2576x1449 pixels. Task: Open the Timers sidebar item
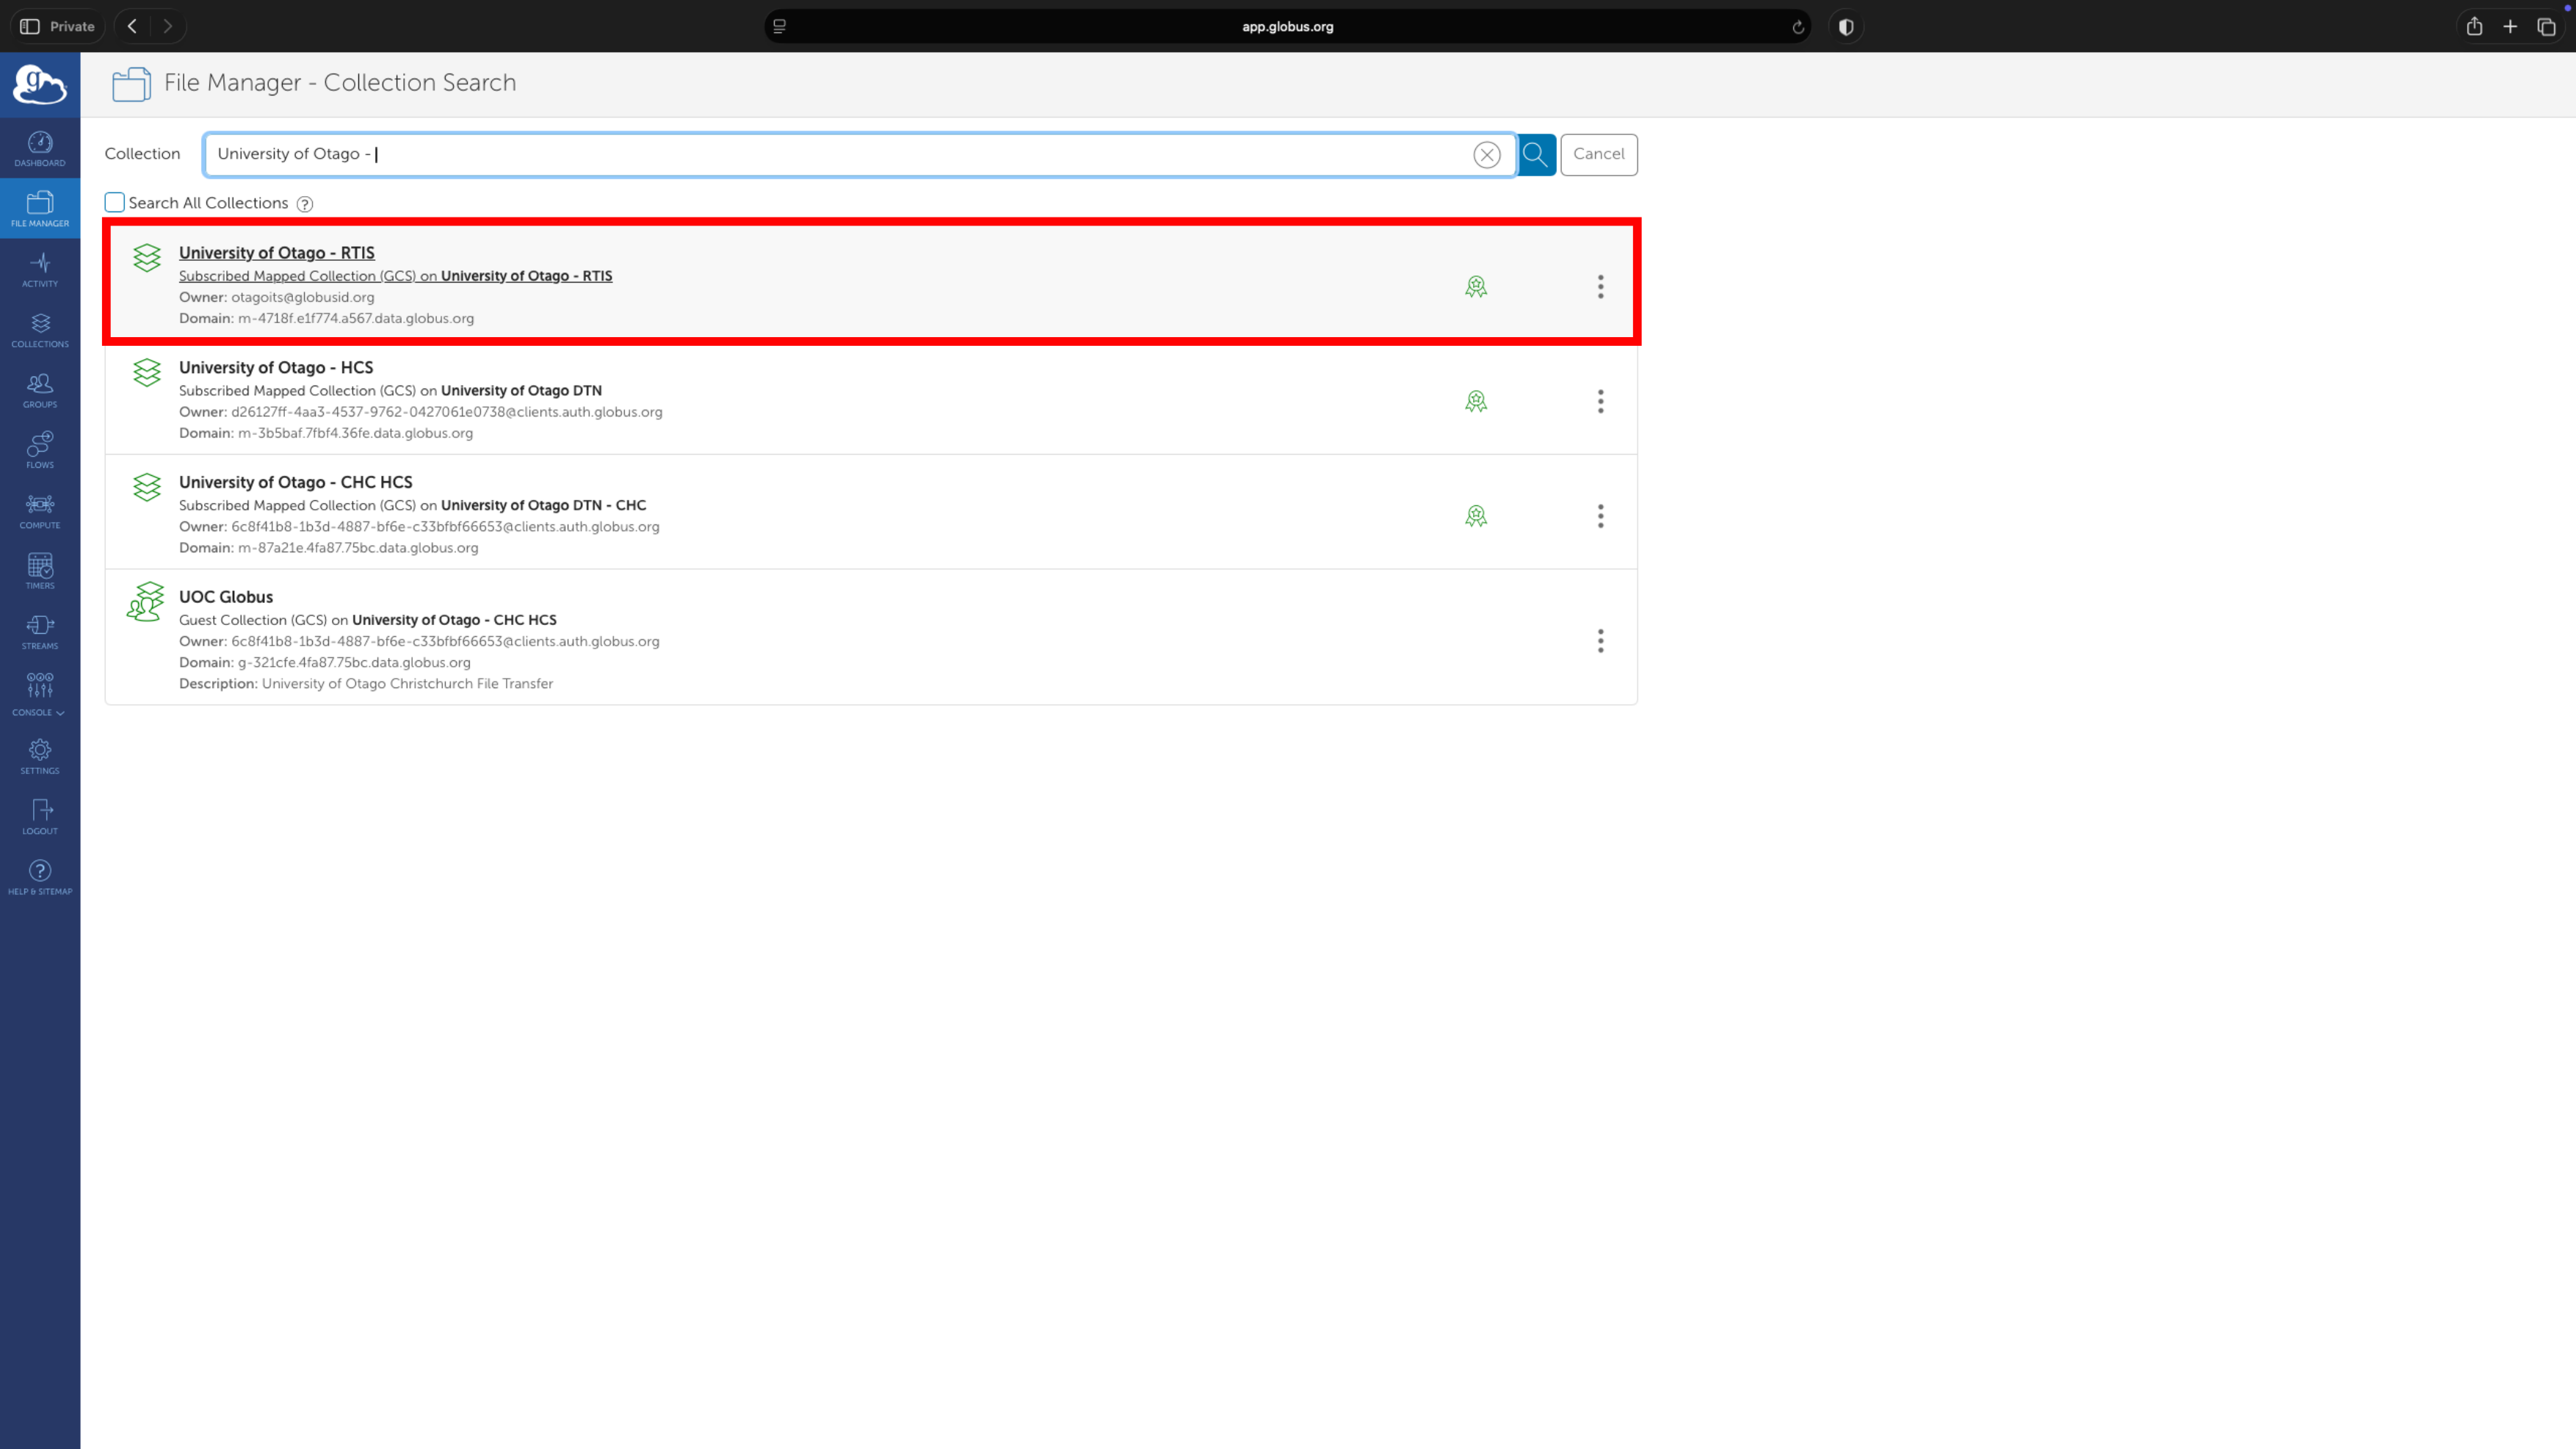tap(40, 571)
